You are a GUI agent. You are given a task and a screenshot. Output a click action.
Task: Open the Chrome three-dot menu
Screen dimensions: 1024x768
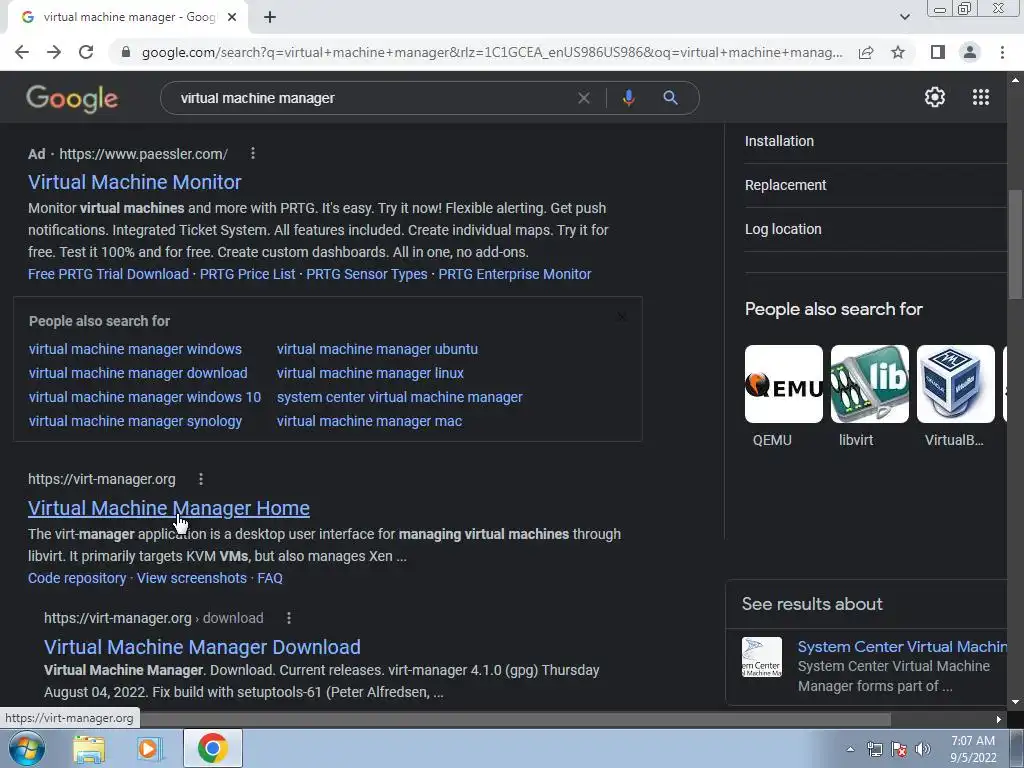pos(1002,52)
